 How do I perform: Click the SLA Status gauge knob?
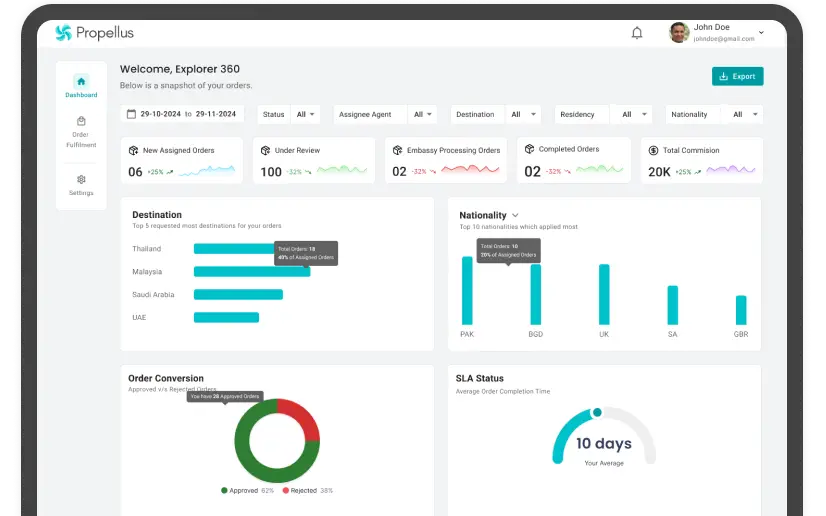(x=597, y=412)
